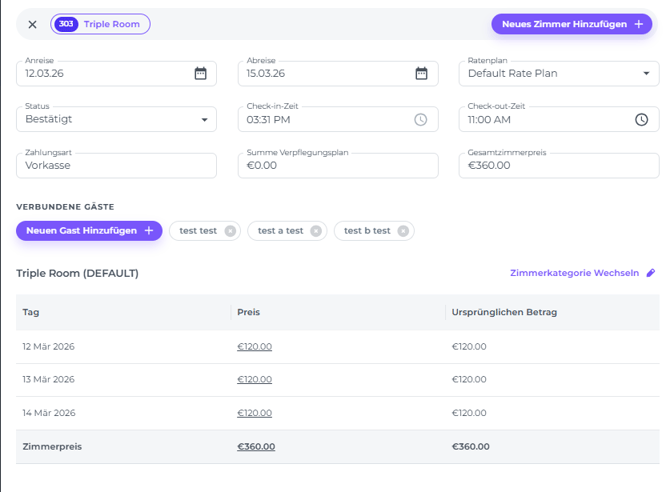Close the room booking panel with X

(32, 24)
